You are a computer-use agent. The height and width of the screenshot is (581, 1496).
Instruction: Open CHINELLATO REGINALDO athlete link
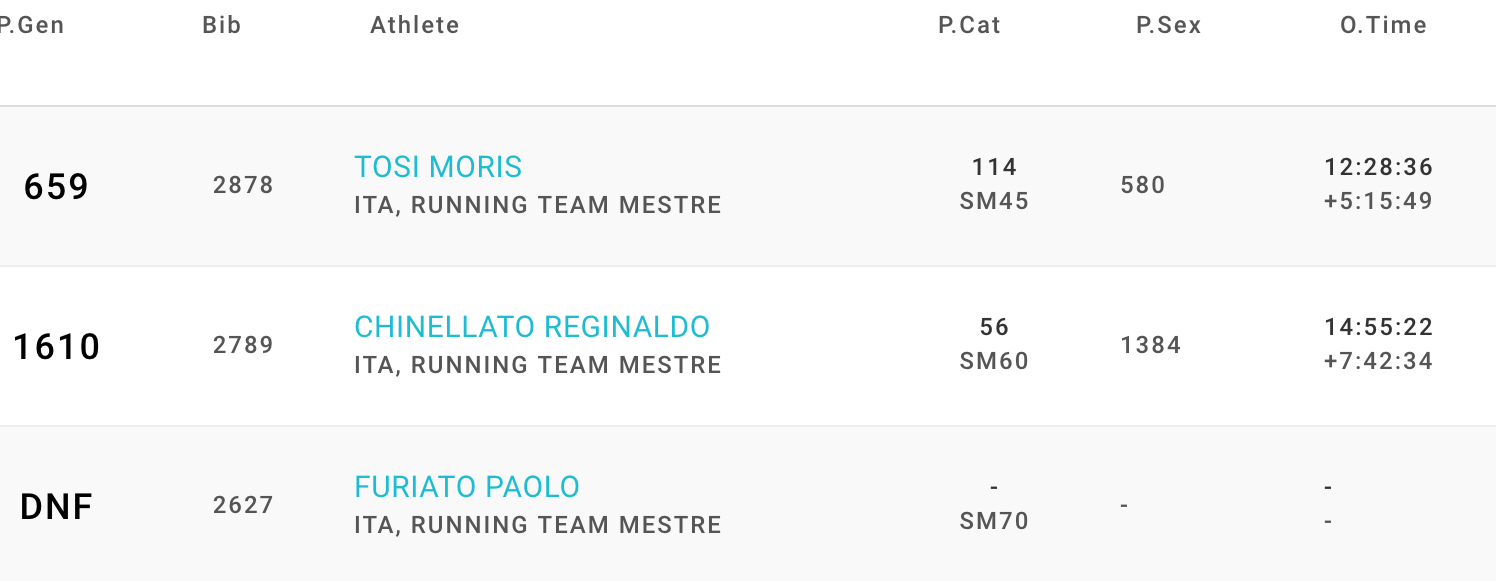pyautogui.click(x=532, y=327)
